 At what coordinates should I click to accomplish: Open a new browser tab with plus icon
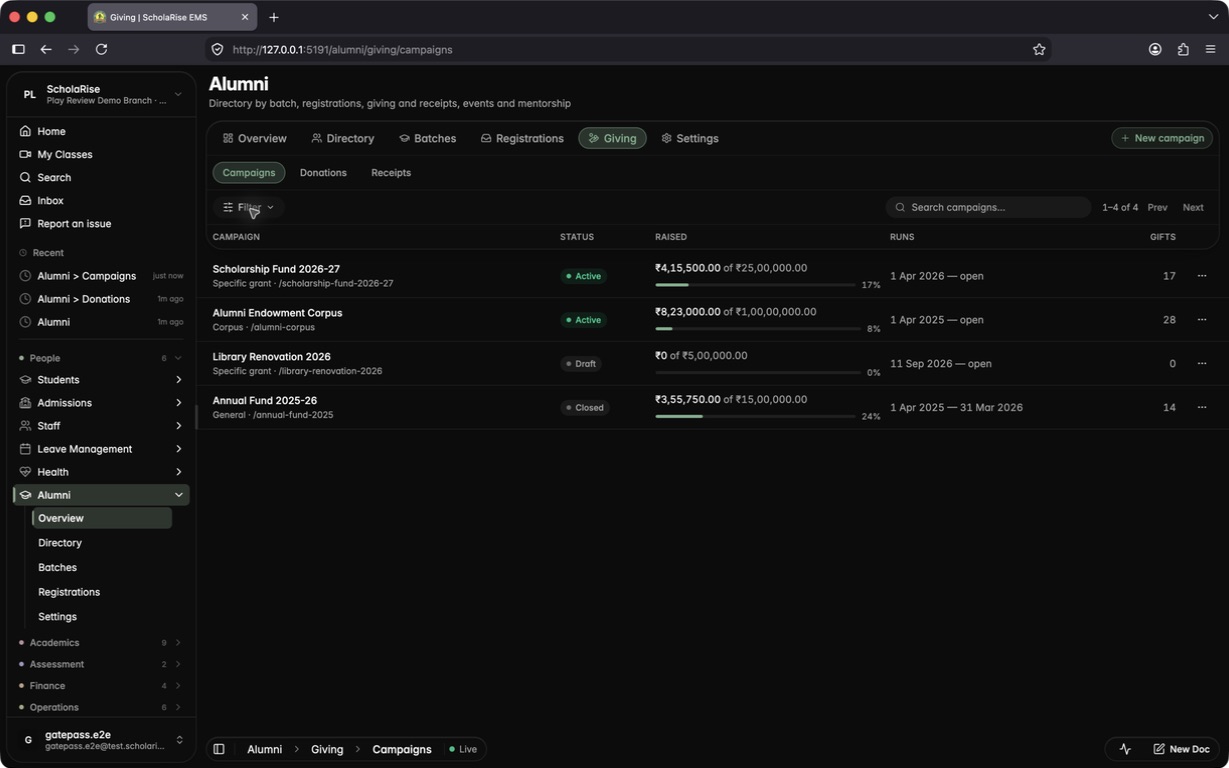click(x=274, y=17)
